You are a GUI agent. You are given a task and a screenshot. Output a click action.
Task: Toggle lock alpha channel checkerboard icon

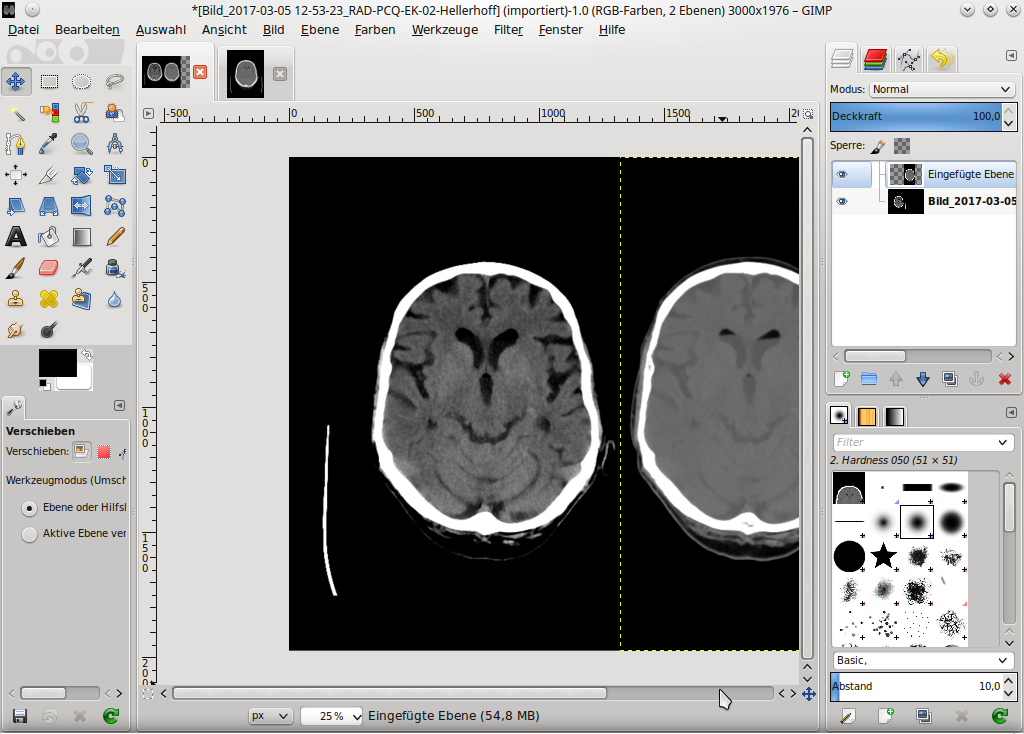tap(902, 146)
